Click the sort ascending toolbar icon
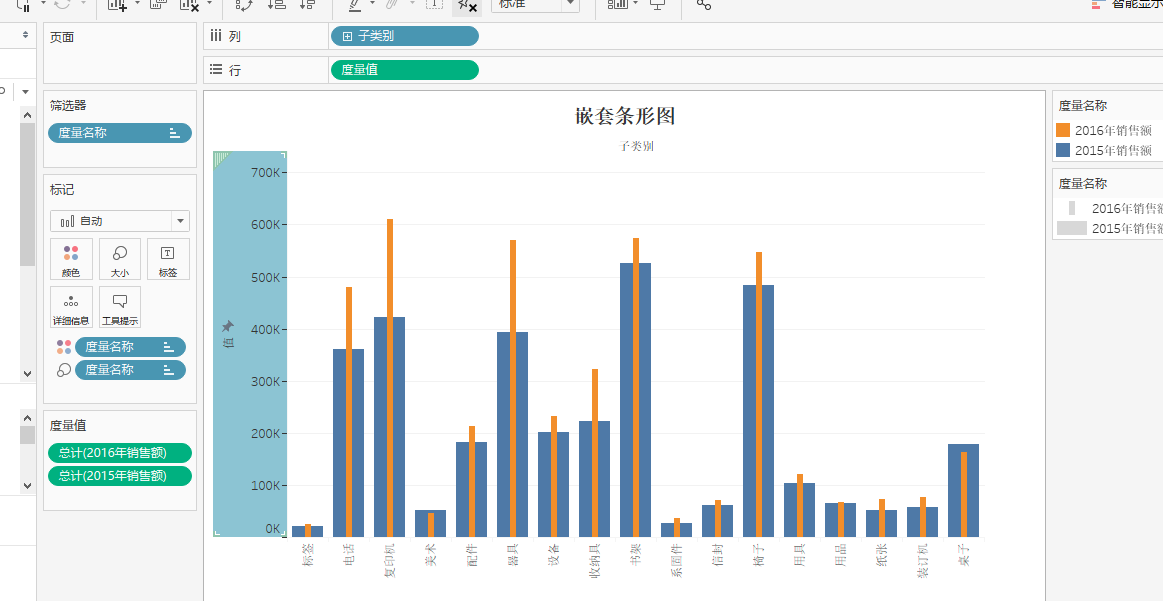 click(276, 4)
